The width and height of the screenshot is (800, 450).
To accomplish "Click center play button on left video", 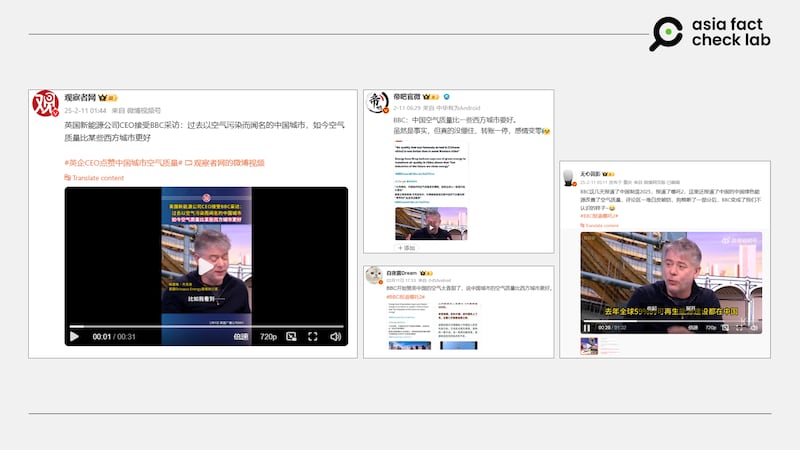I will click(x=206, y=266).
